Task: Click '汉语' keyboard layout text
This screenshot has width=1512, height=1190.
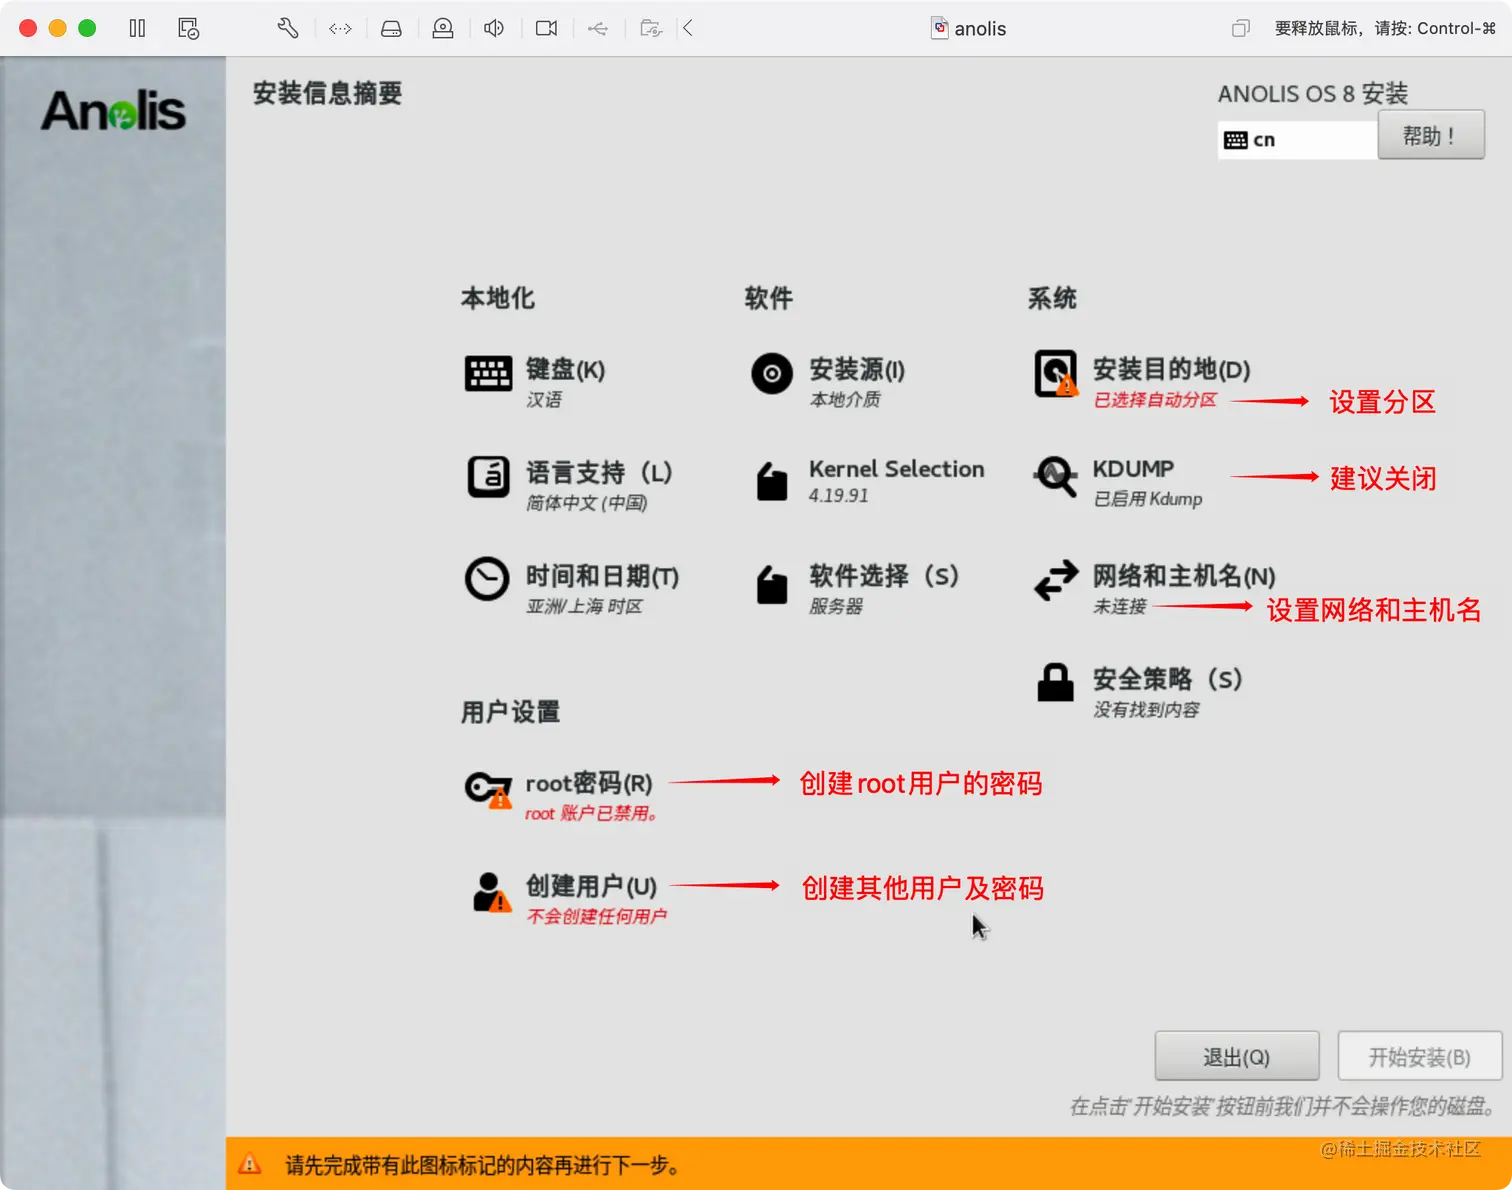Action: (544, 399)
